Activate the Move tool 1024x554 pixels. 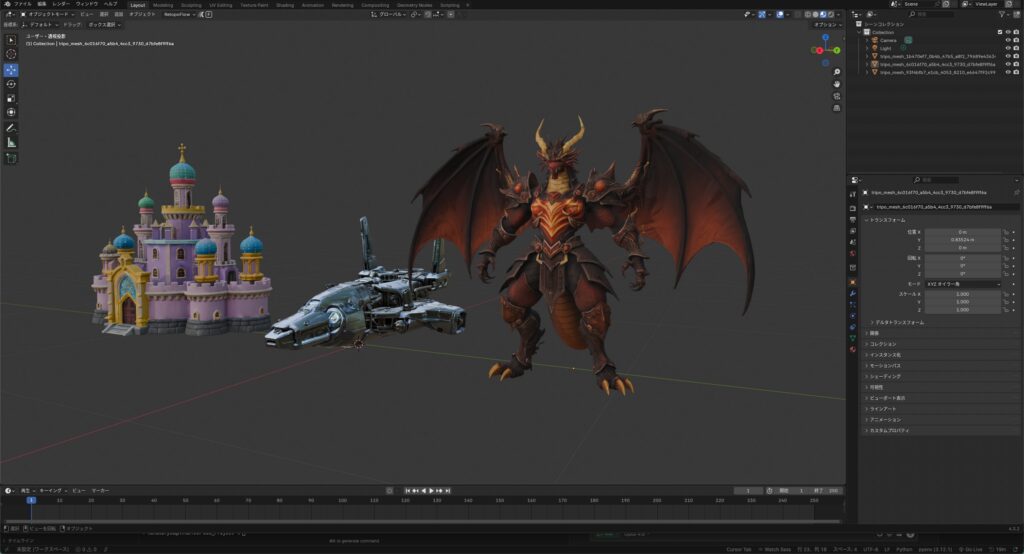12,70
